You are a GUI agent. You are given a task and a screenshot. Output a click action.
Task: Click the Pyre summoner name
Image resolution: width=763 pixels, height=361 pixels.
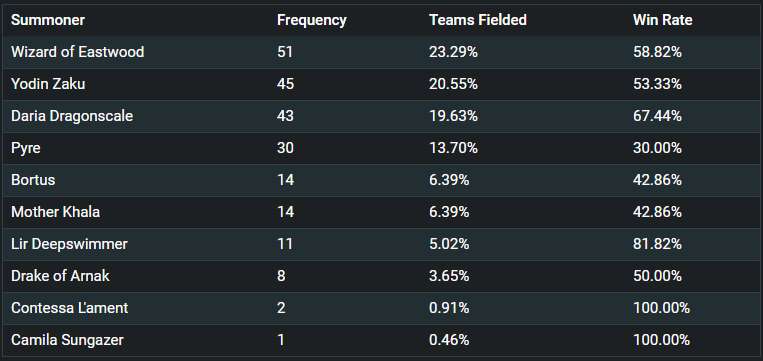pos(25,148)
